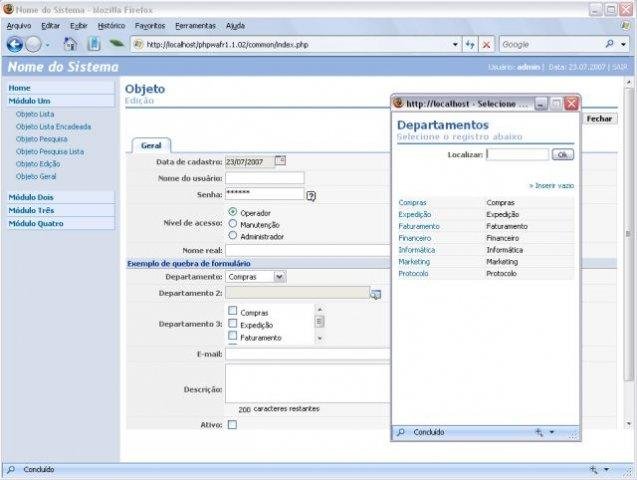Open the Departamento dropdown showing Compras

tap(256, 277)
